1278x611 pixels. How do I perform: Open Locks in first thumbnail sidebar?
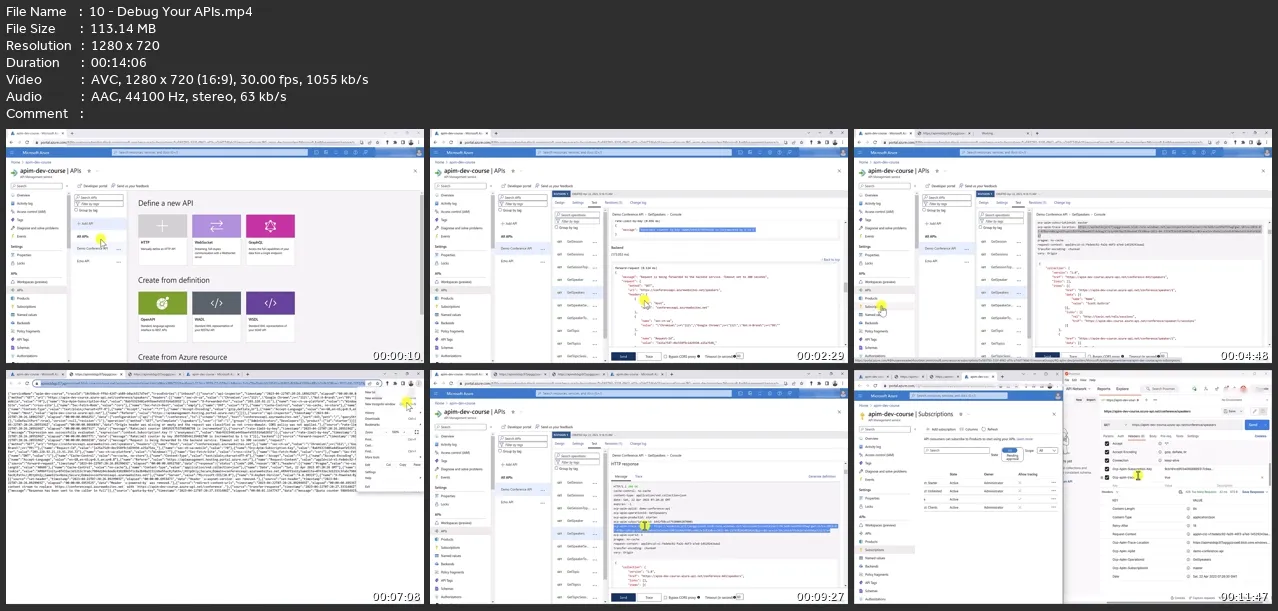coord(20,263)
